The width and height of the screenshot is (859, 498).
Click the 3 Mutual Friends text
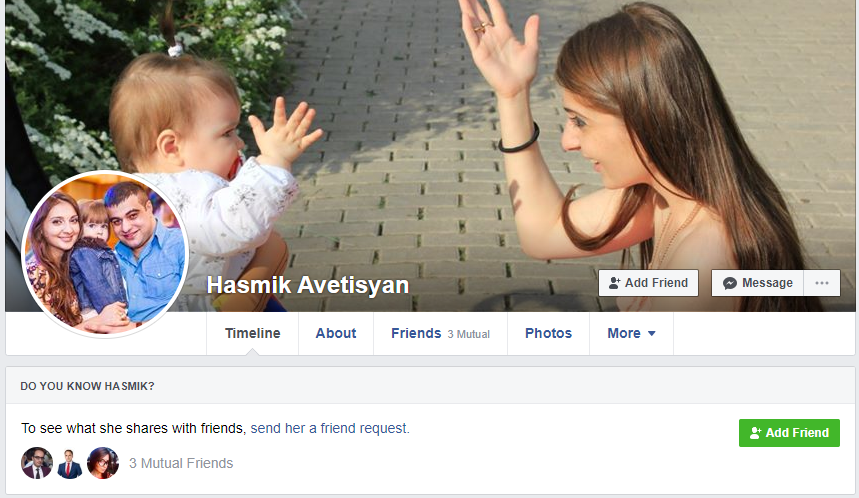(x=181, y=463)
